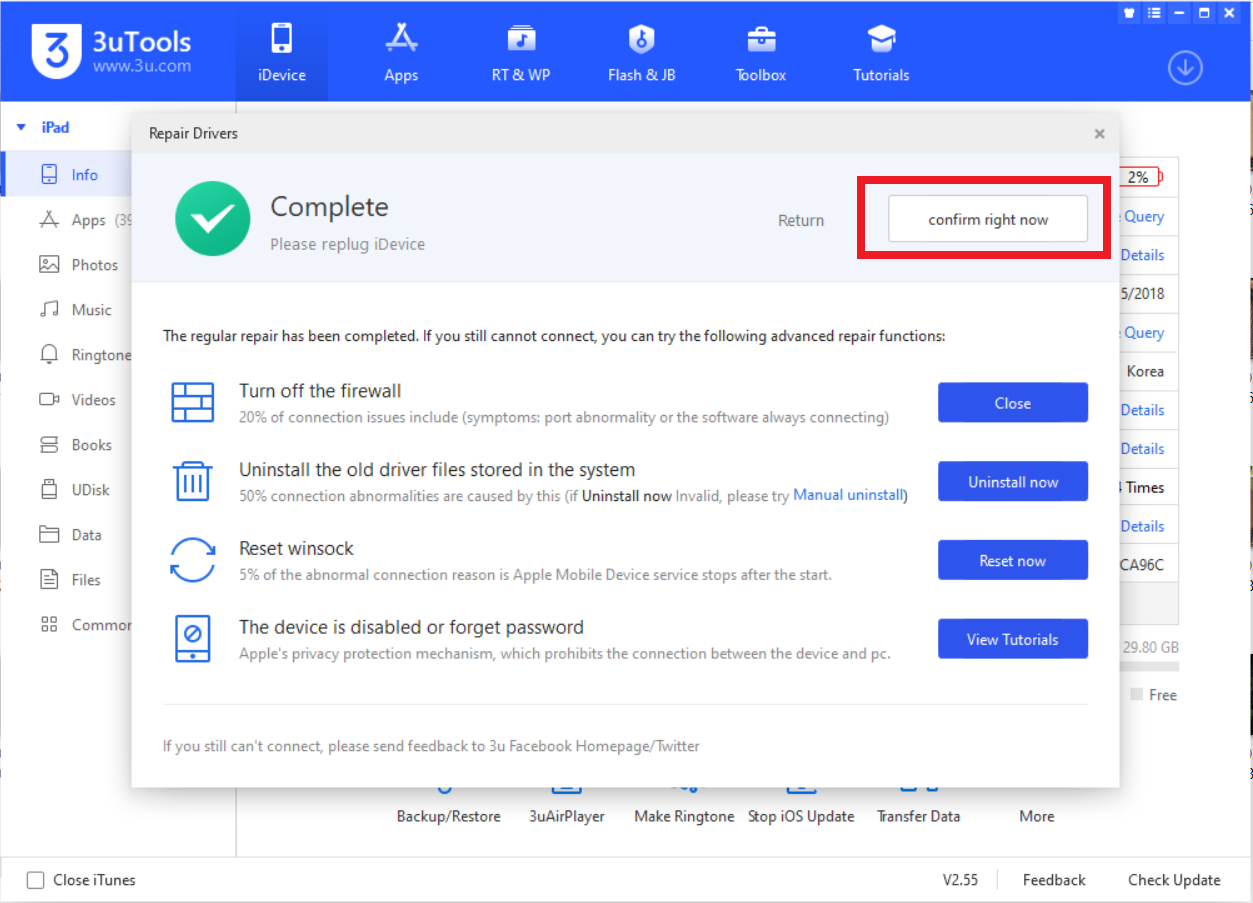Screen dimensions: 1253x903
Task: Click Check Update in status bar
Action: tap(1174, 880)
